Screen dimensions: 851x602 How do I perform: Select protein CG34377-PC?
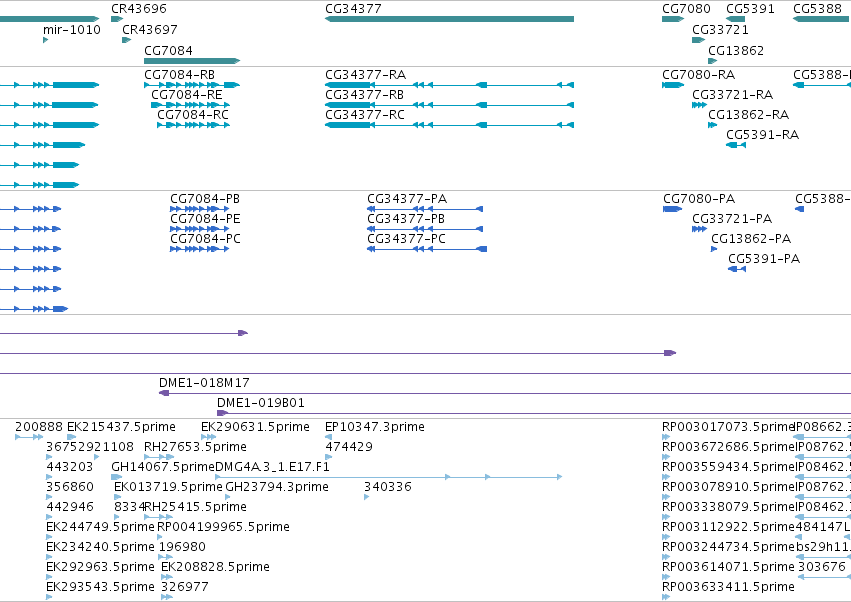(x=427, y=249)
